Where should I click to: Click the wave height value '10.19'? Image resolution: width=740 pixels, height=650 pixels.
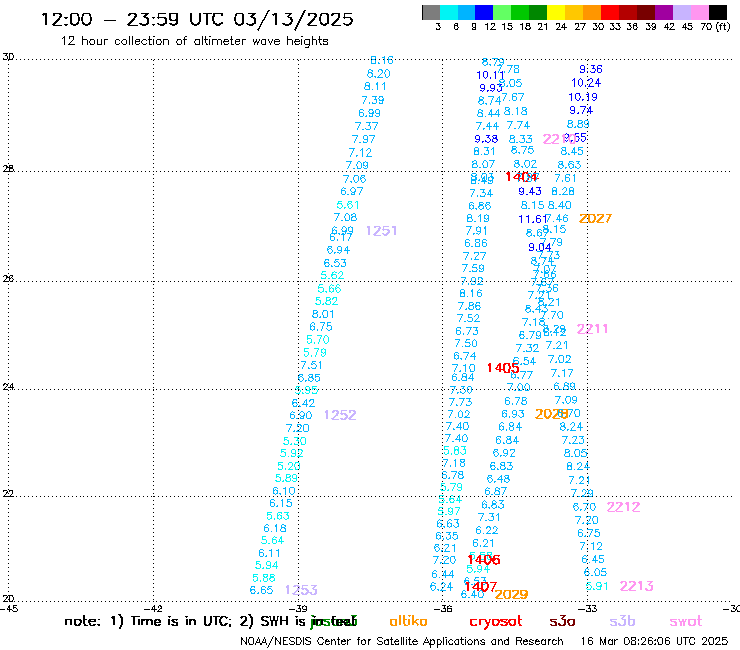click(583, 97)
